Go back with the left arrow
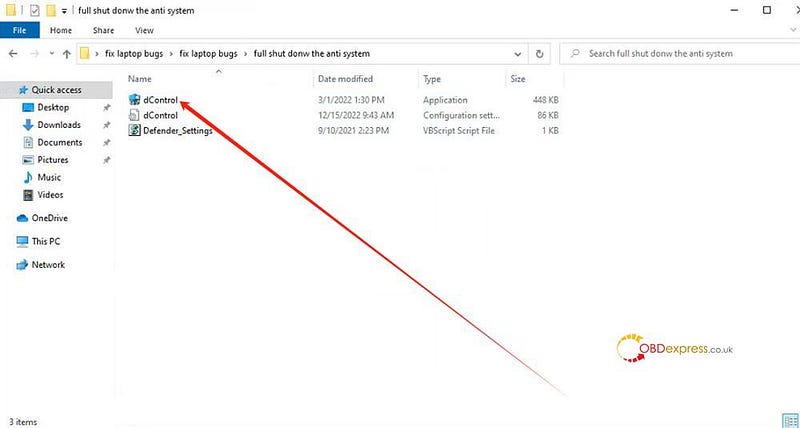800x428 pixels. coord(13,54)
